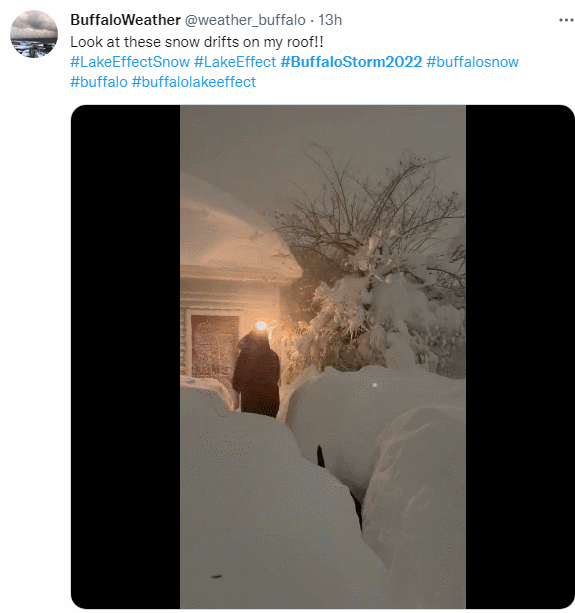
Task: Follow the #LakeEffect hashtag
Action: [235, 62]
